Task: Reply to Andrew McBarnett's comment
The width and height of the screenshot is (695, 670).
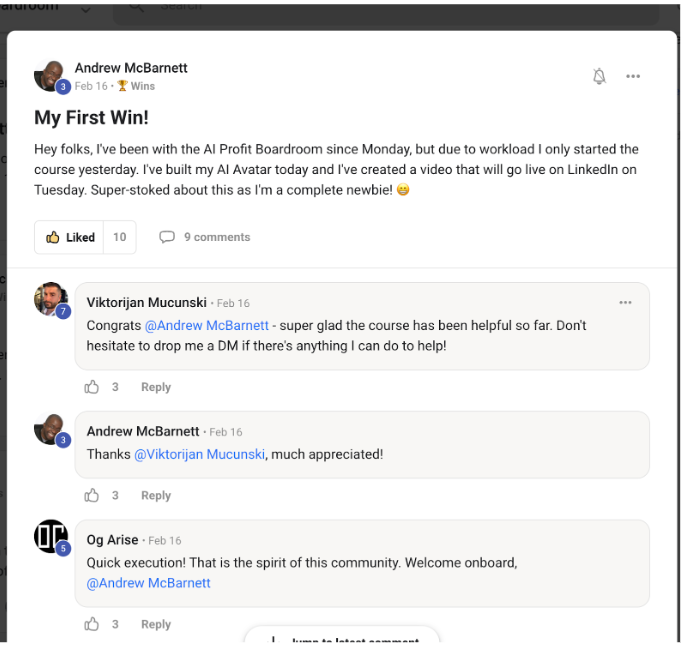Action: click(x=156, y=495)
